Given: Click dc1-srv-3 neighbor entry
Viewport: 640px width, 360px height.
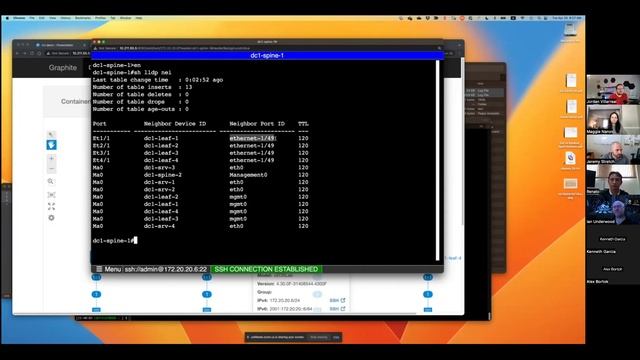Looking at the screenshot, I should pos(159,167).
